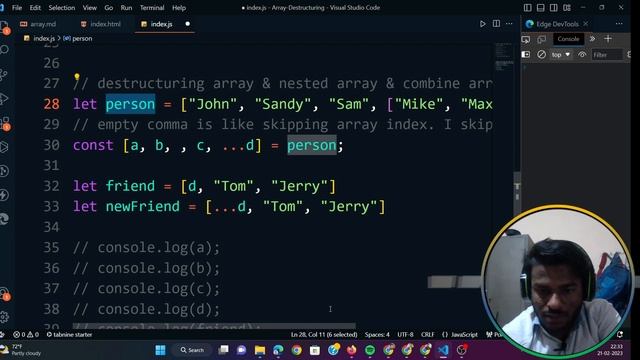Click Ln 28, Col 11 cursor position

point(324,335)
